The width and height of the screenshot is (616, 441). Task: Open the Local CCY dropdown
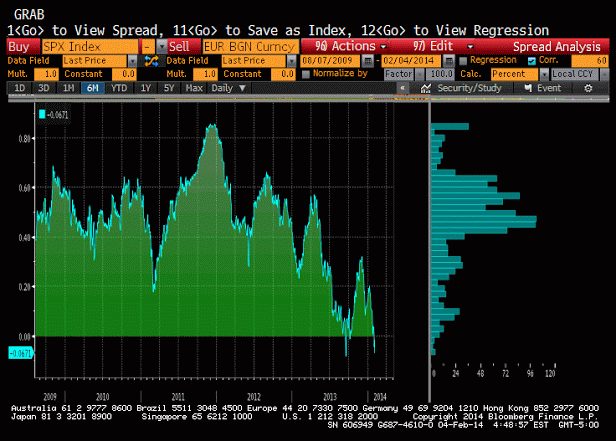coord(604,74)
